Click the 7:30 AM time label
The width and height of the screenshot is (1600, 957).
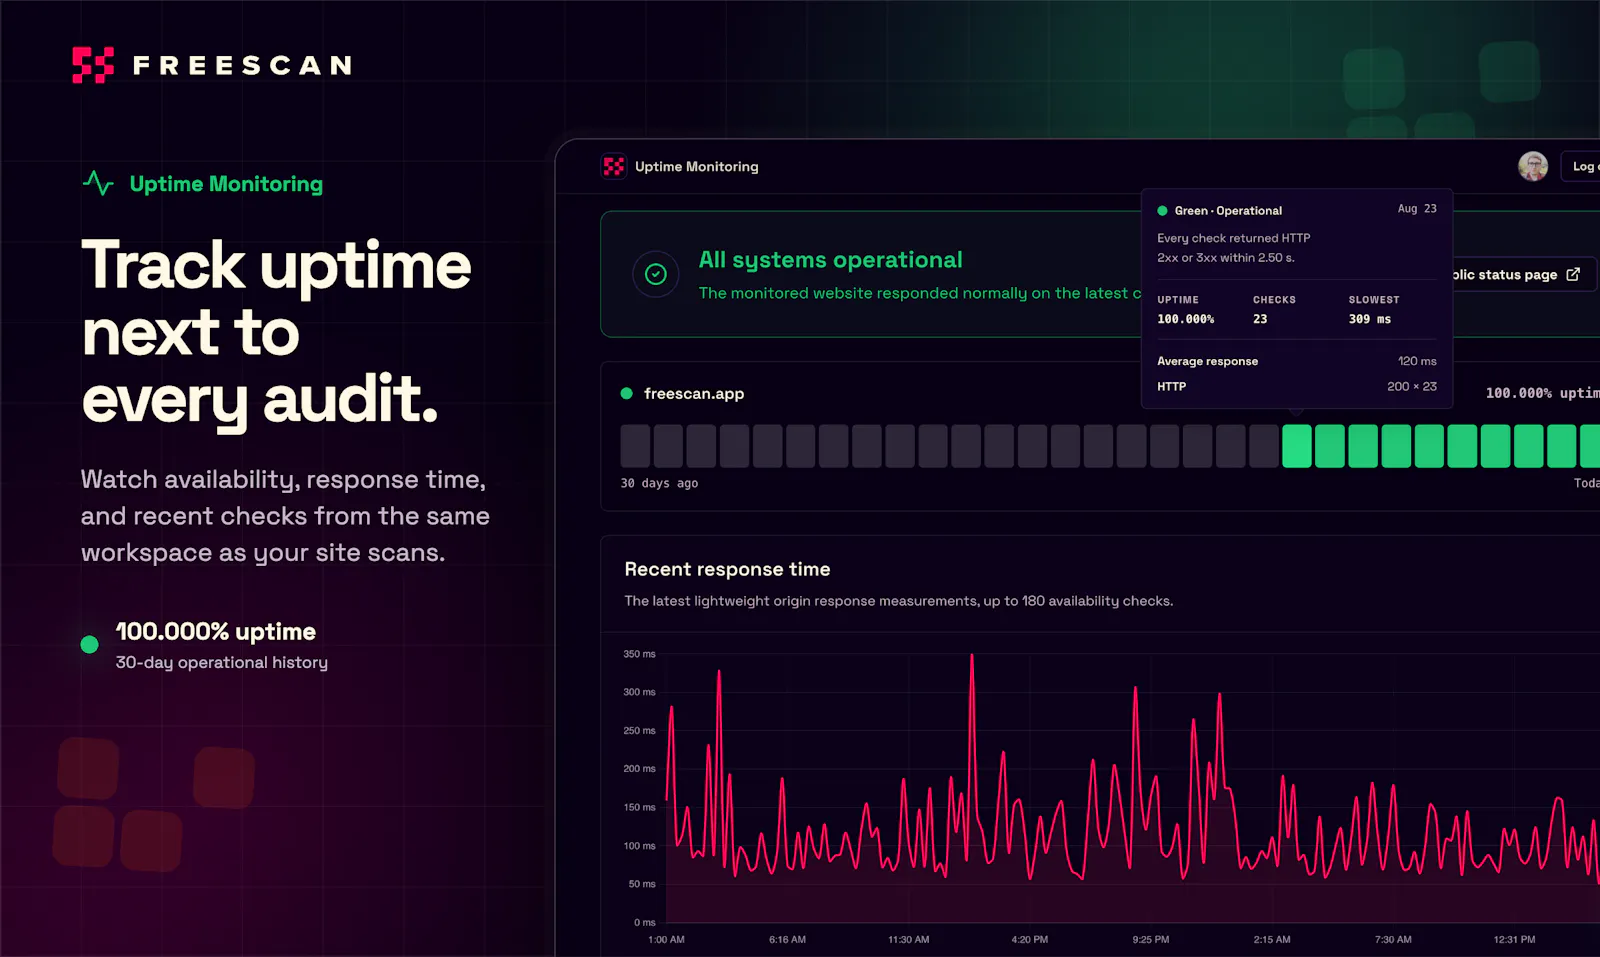(1393, 940)
